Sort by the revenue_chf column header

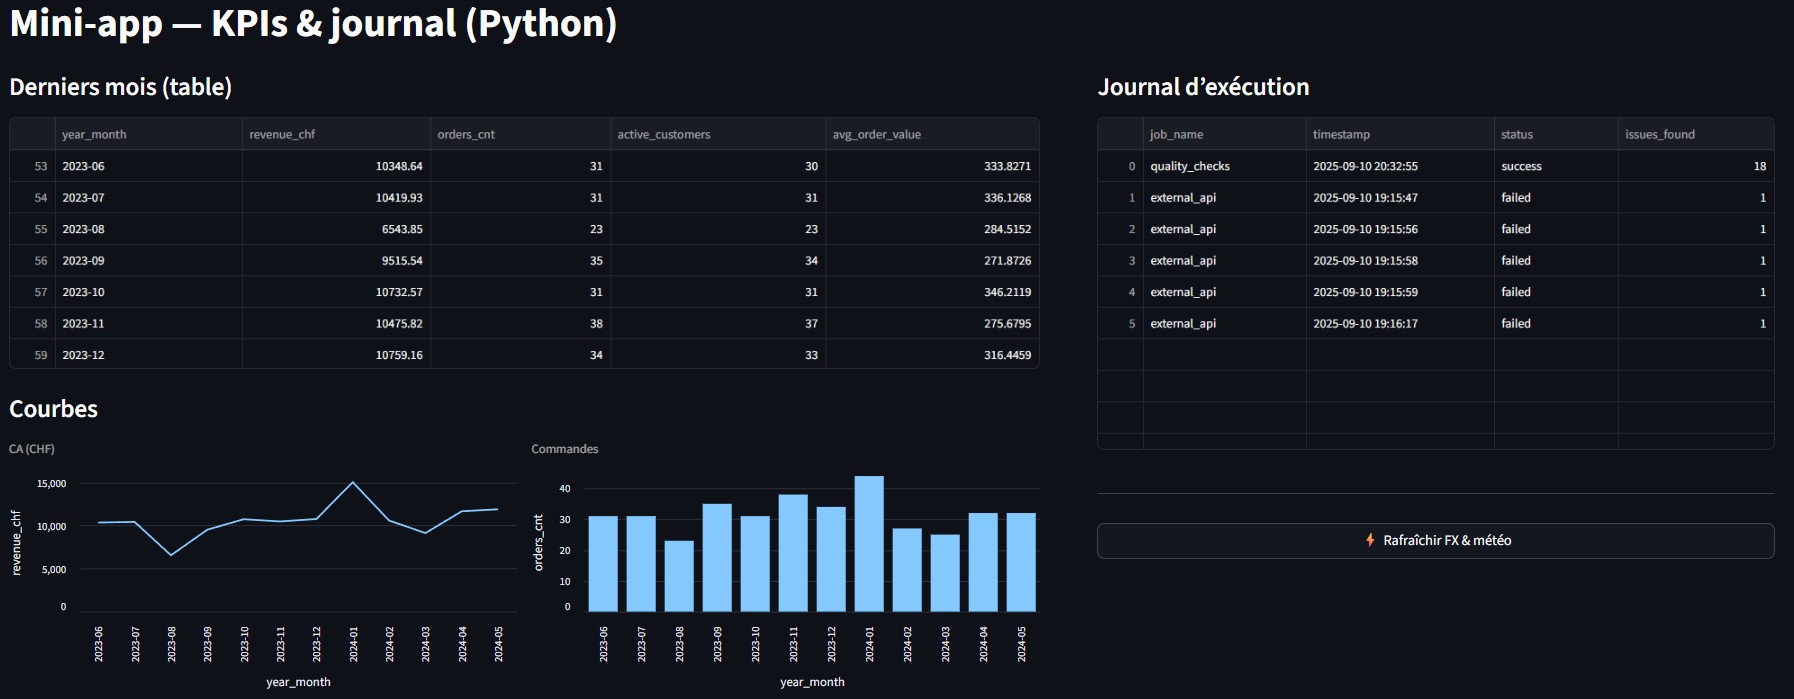[282, 135]
